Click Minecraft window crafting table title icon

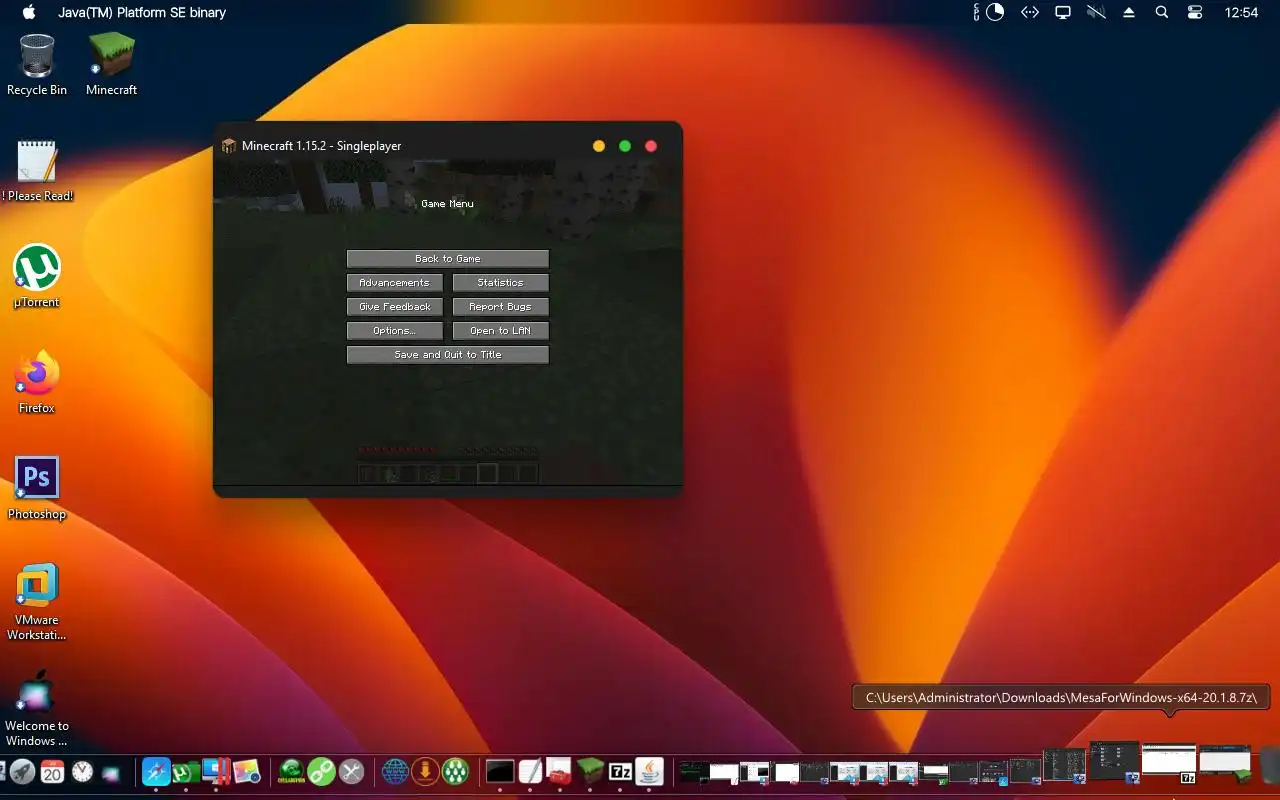(229, 146)
